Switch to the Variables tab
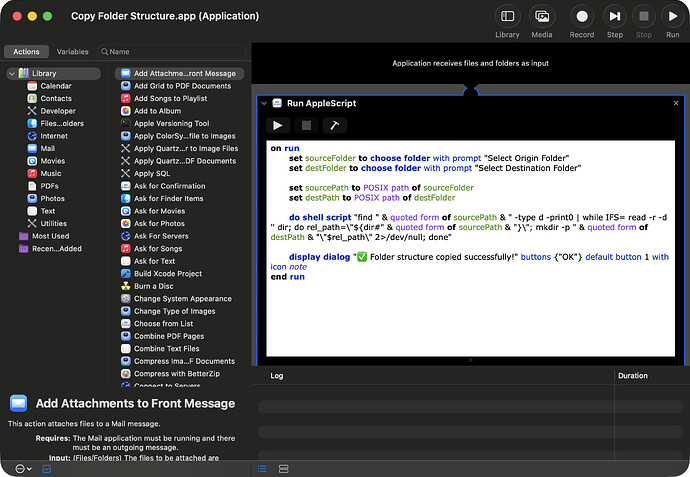The image size is (690, 477). (72, 51)
